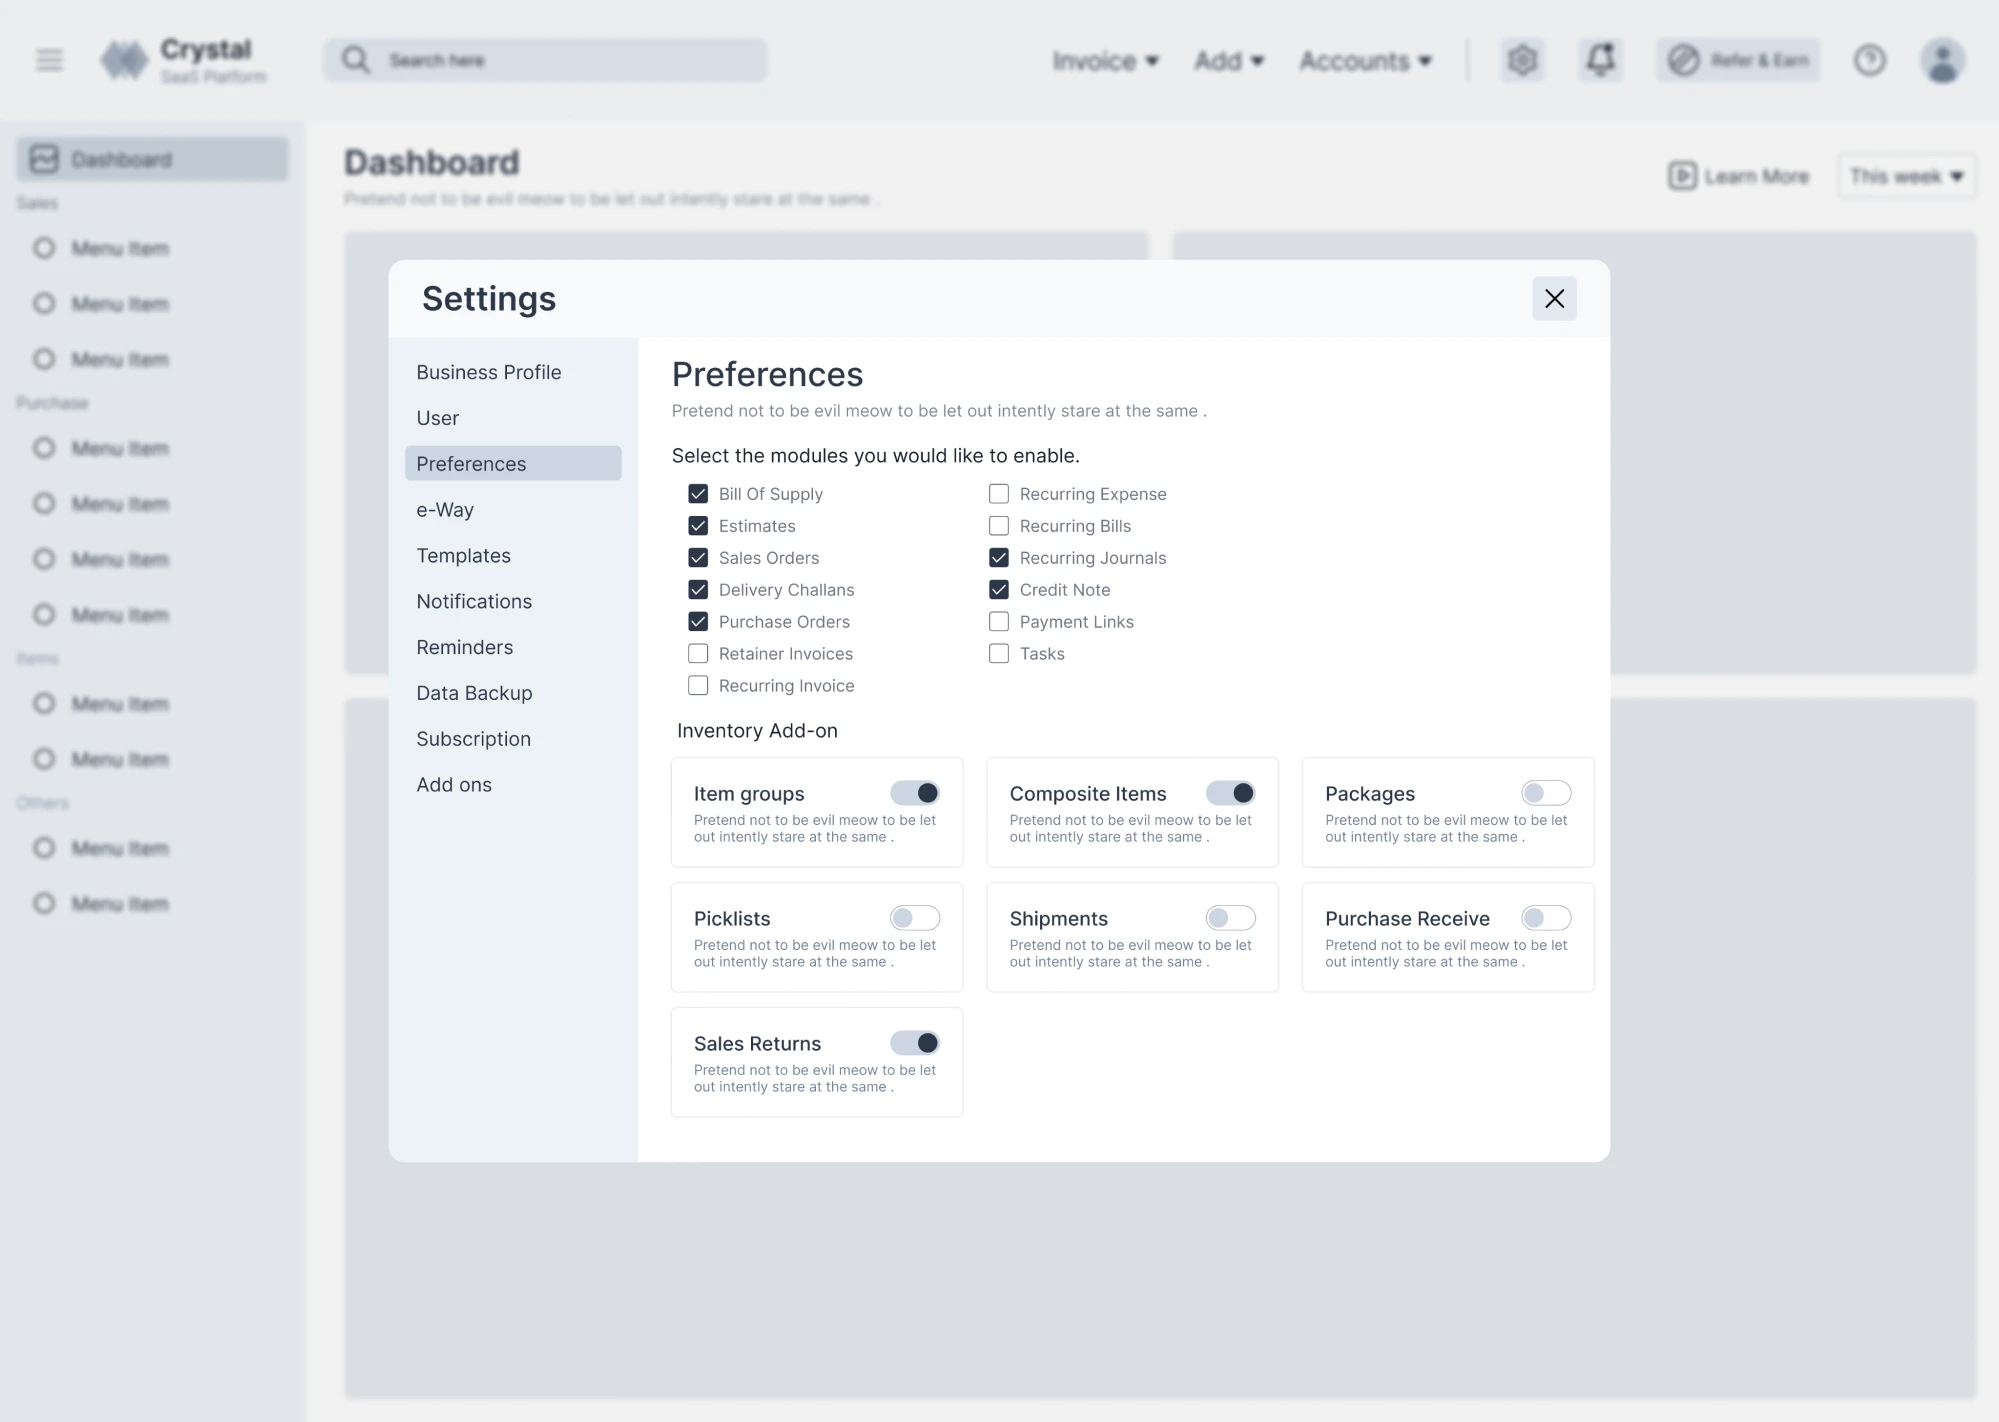Viewport: 1999px width, 1422px height.
Task: Open the Accounts dropdown
Action: (1366, 60)
